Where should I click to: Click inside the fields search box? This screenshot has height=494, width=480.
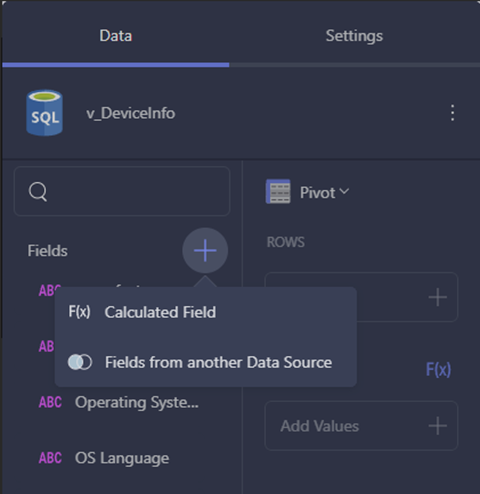122,191
